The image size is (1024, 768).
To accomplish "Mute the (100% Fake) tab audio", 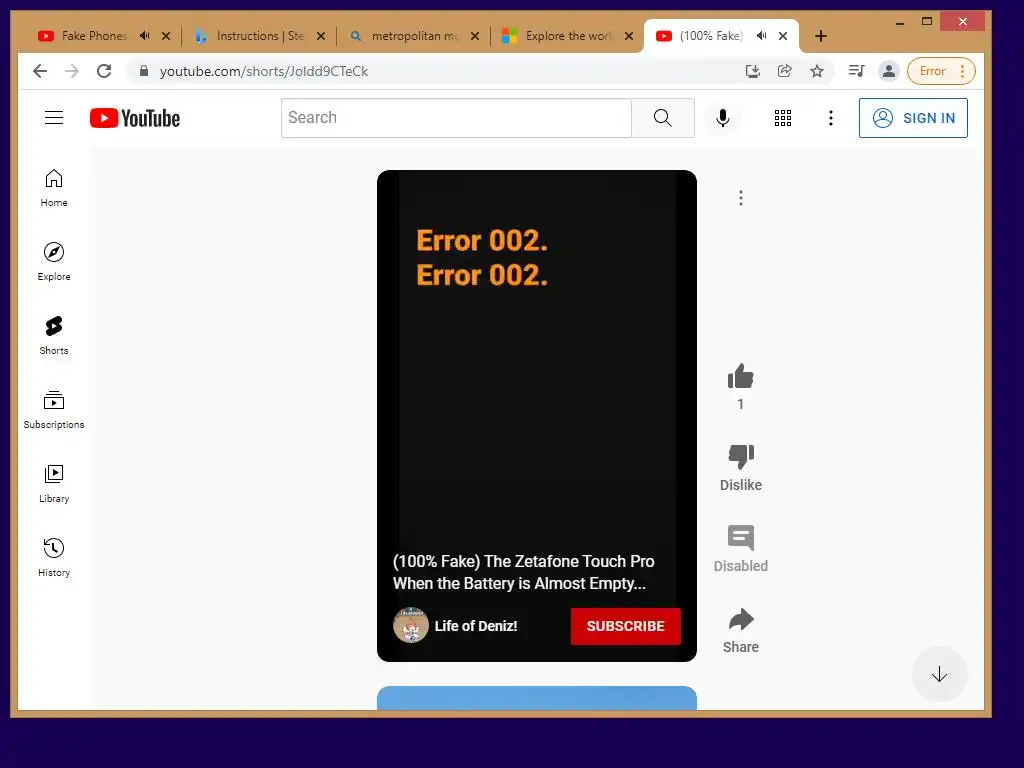I will click(x=761, y=36).
